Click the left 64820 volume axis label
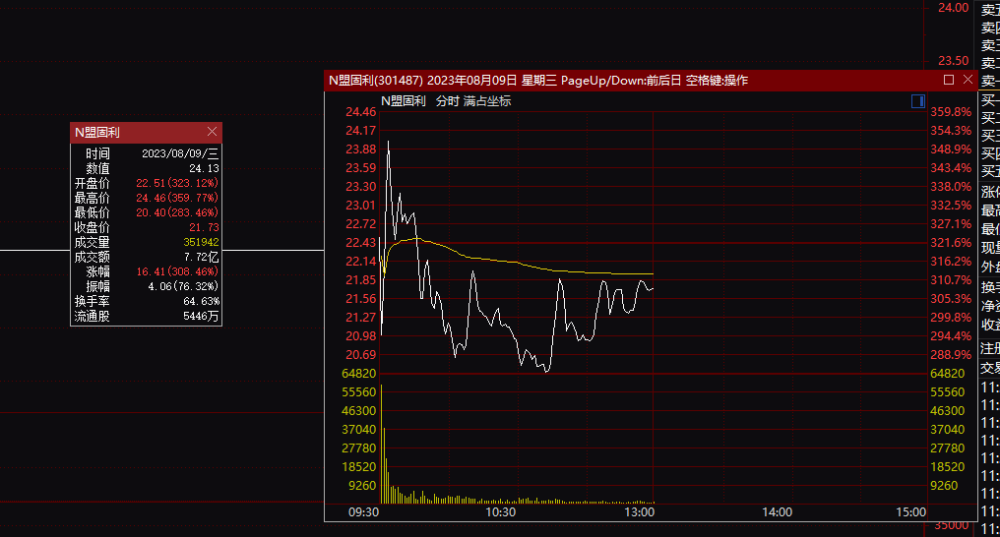 [x=359, y=374]
